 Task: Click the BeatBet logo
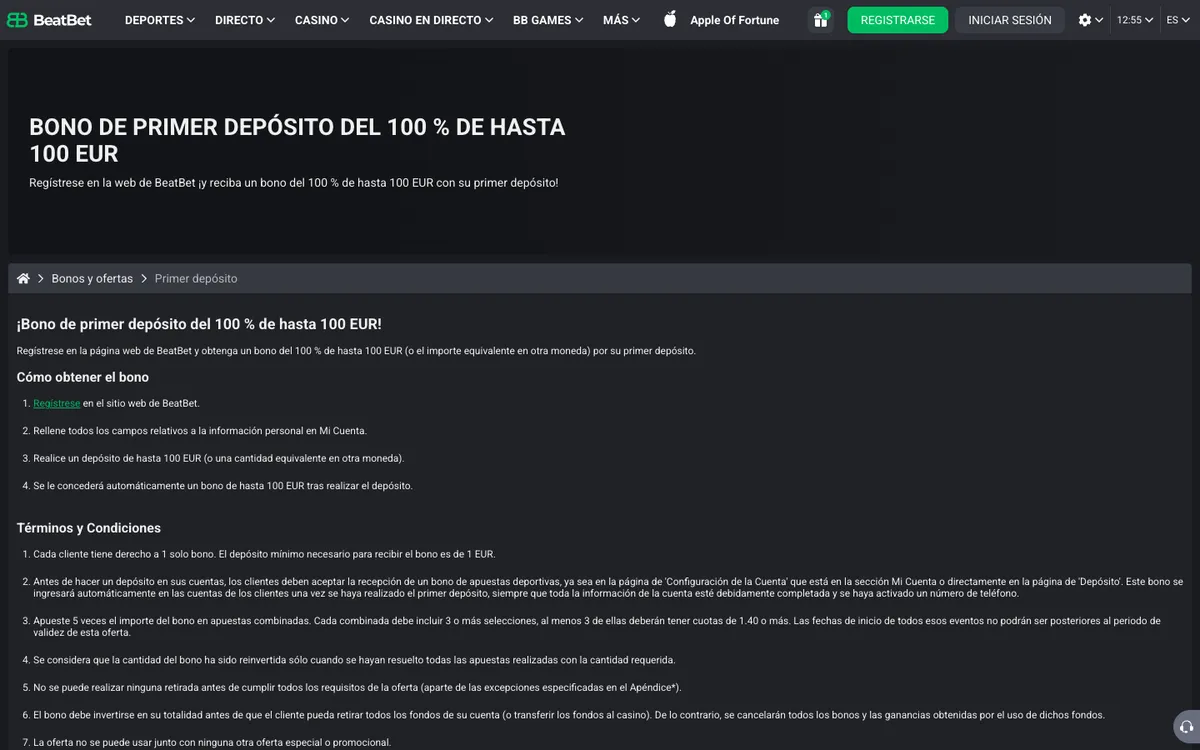[49, 20]
